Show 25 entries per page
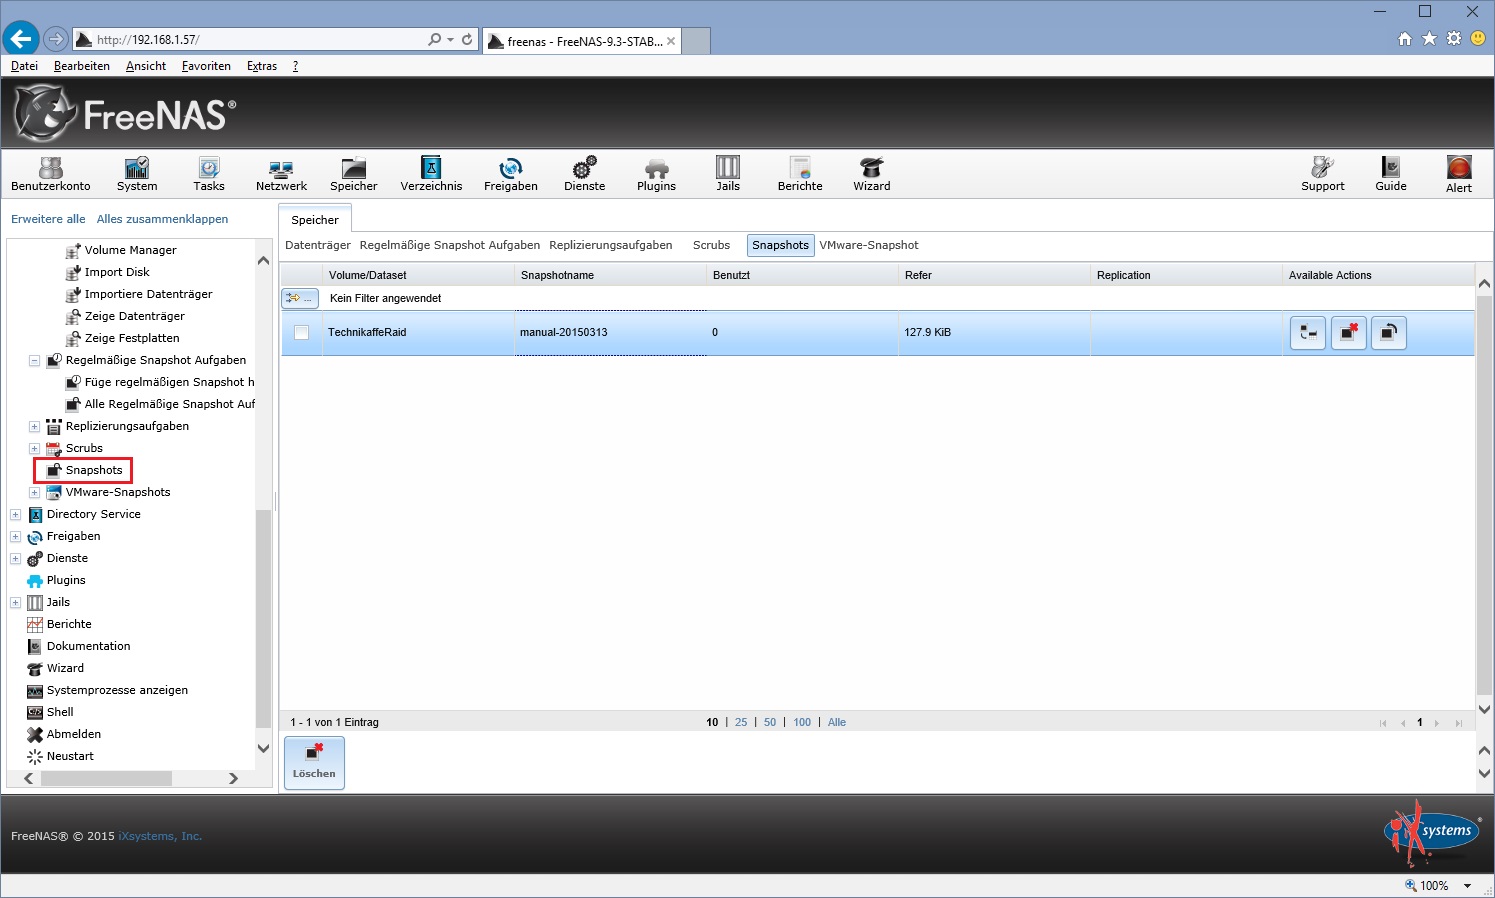Viewport: 1495px width, 898px height. click(741, 722)
